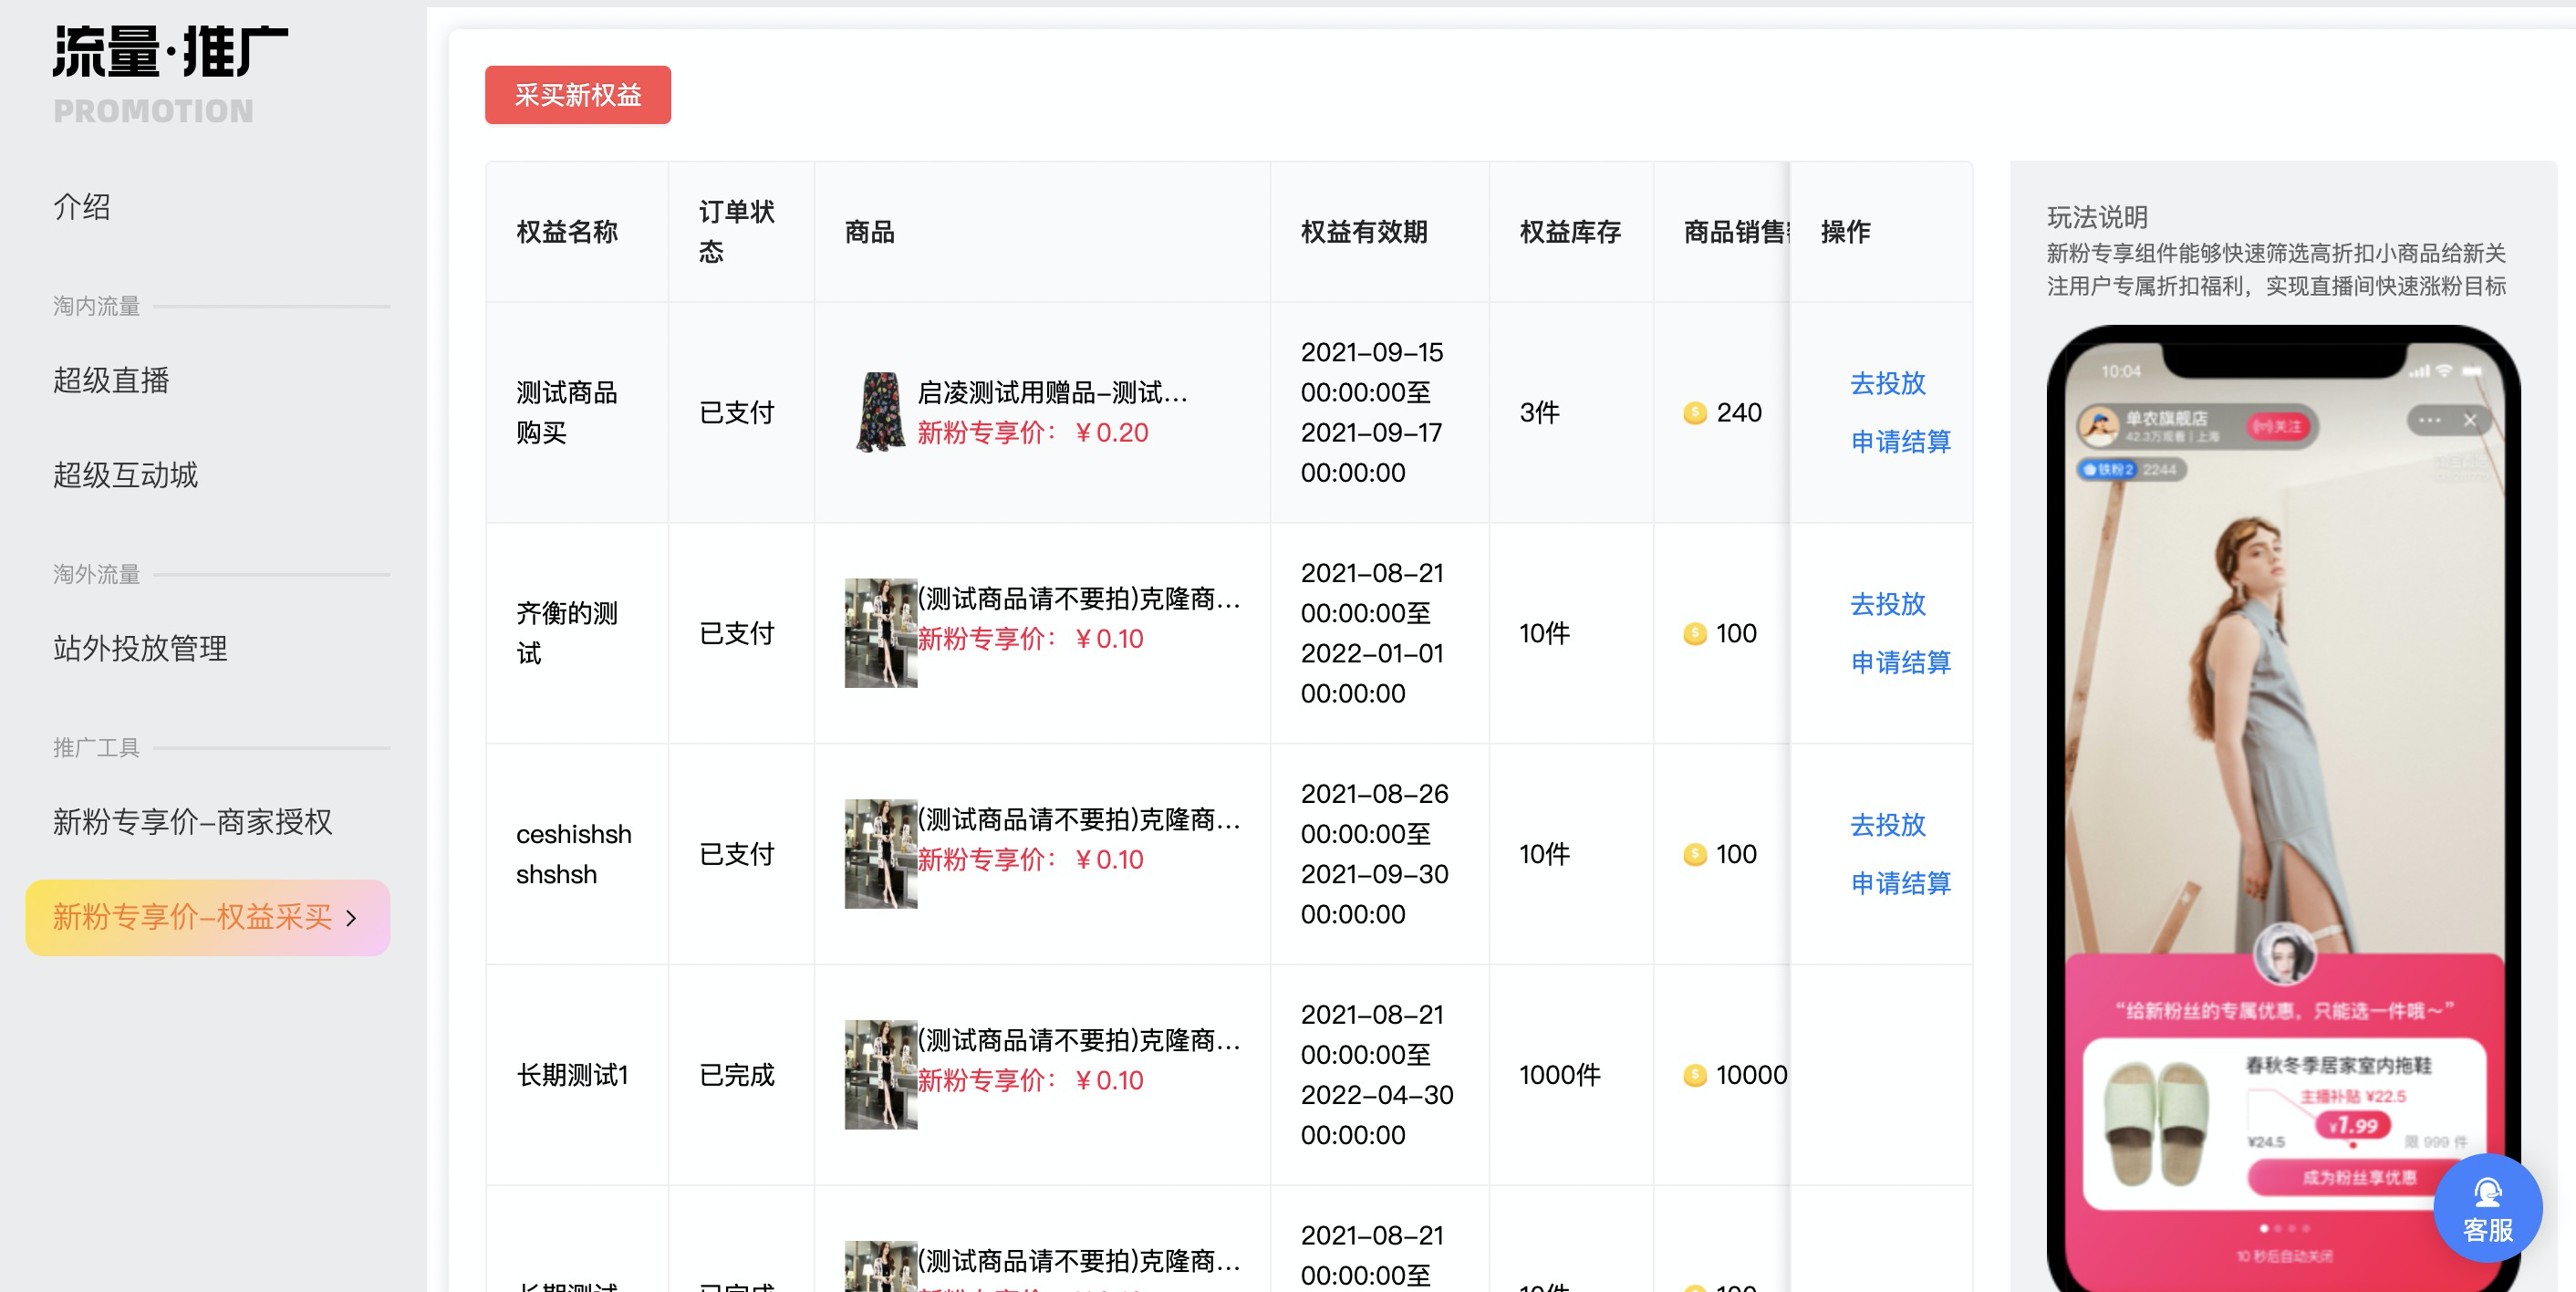Click 去投放 for ceshishshshshsh row
2576x1292 pixels.
coord(1887,825)
